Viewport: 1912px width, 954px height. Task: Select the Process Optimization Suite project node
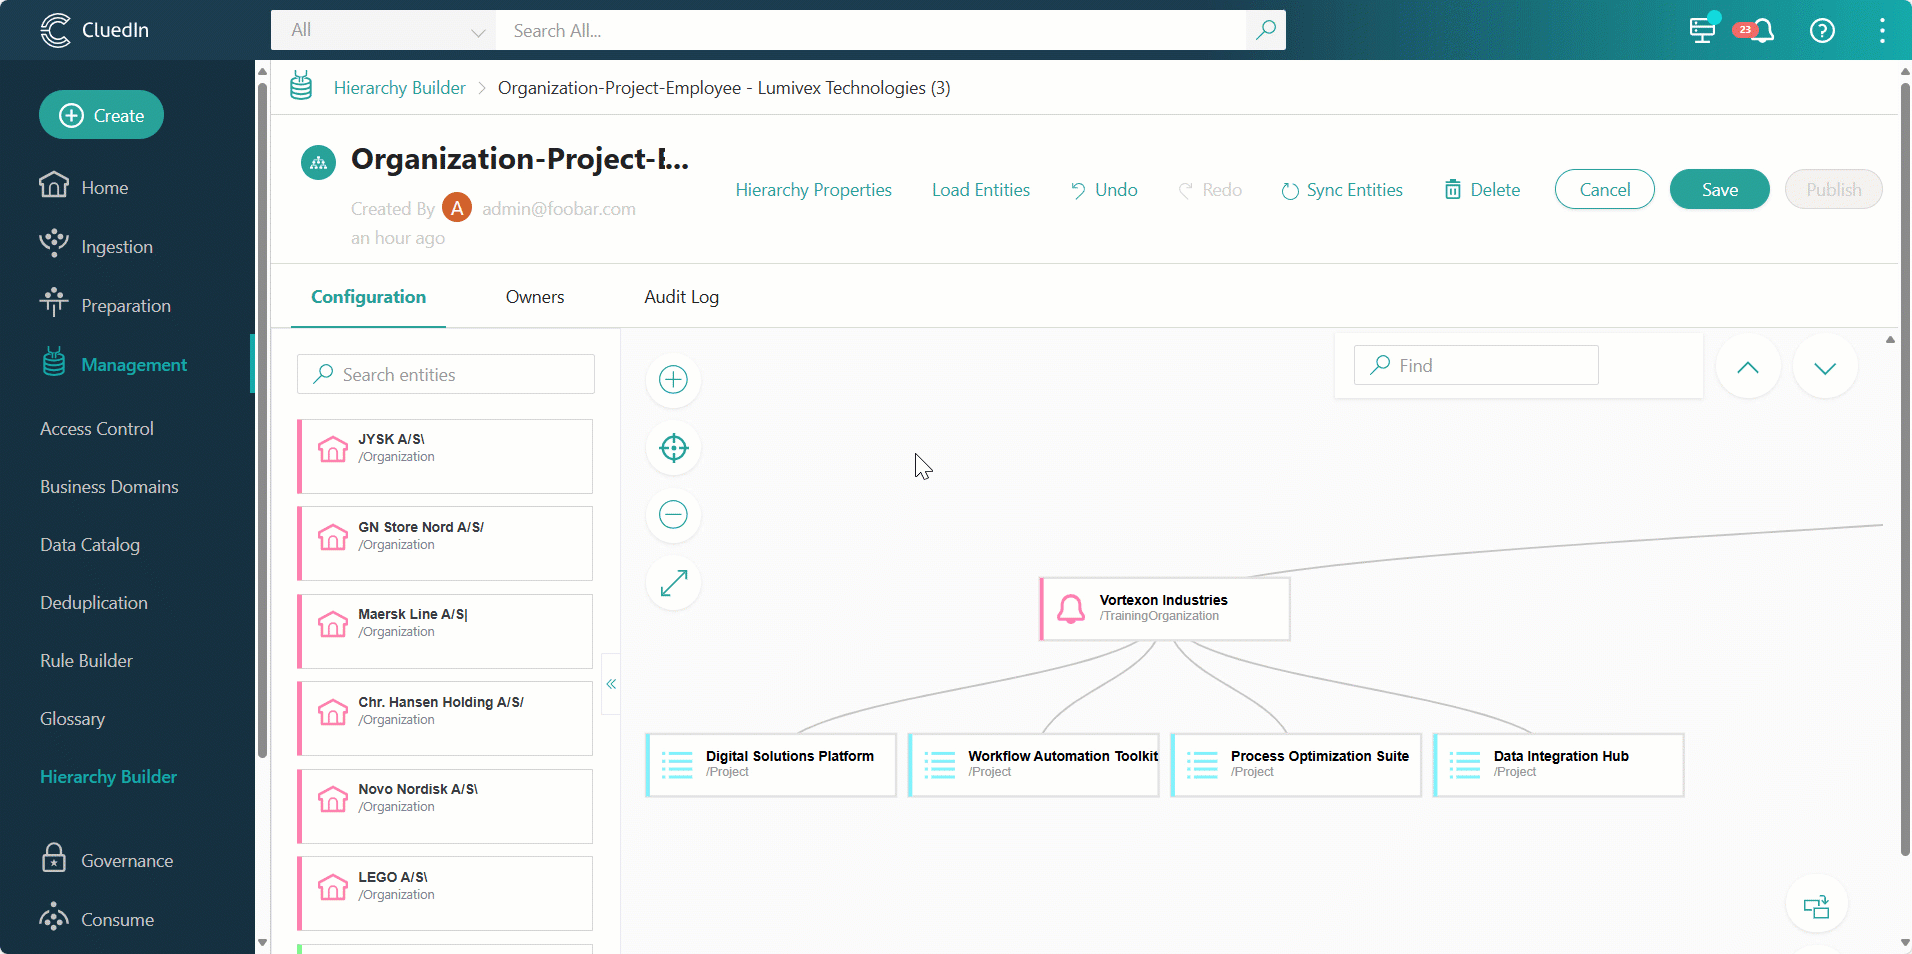tap(1296, 765)
